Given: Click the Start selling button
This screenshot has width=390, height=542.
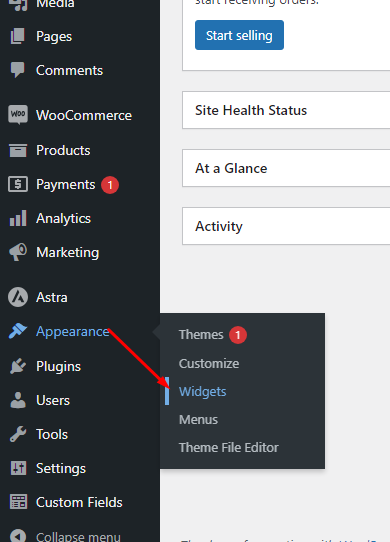Looking at the screenshot, I should pos(239,35).
